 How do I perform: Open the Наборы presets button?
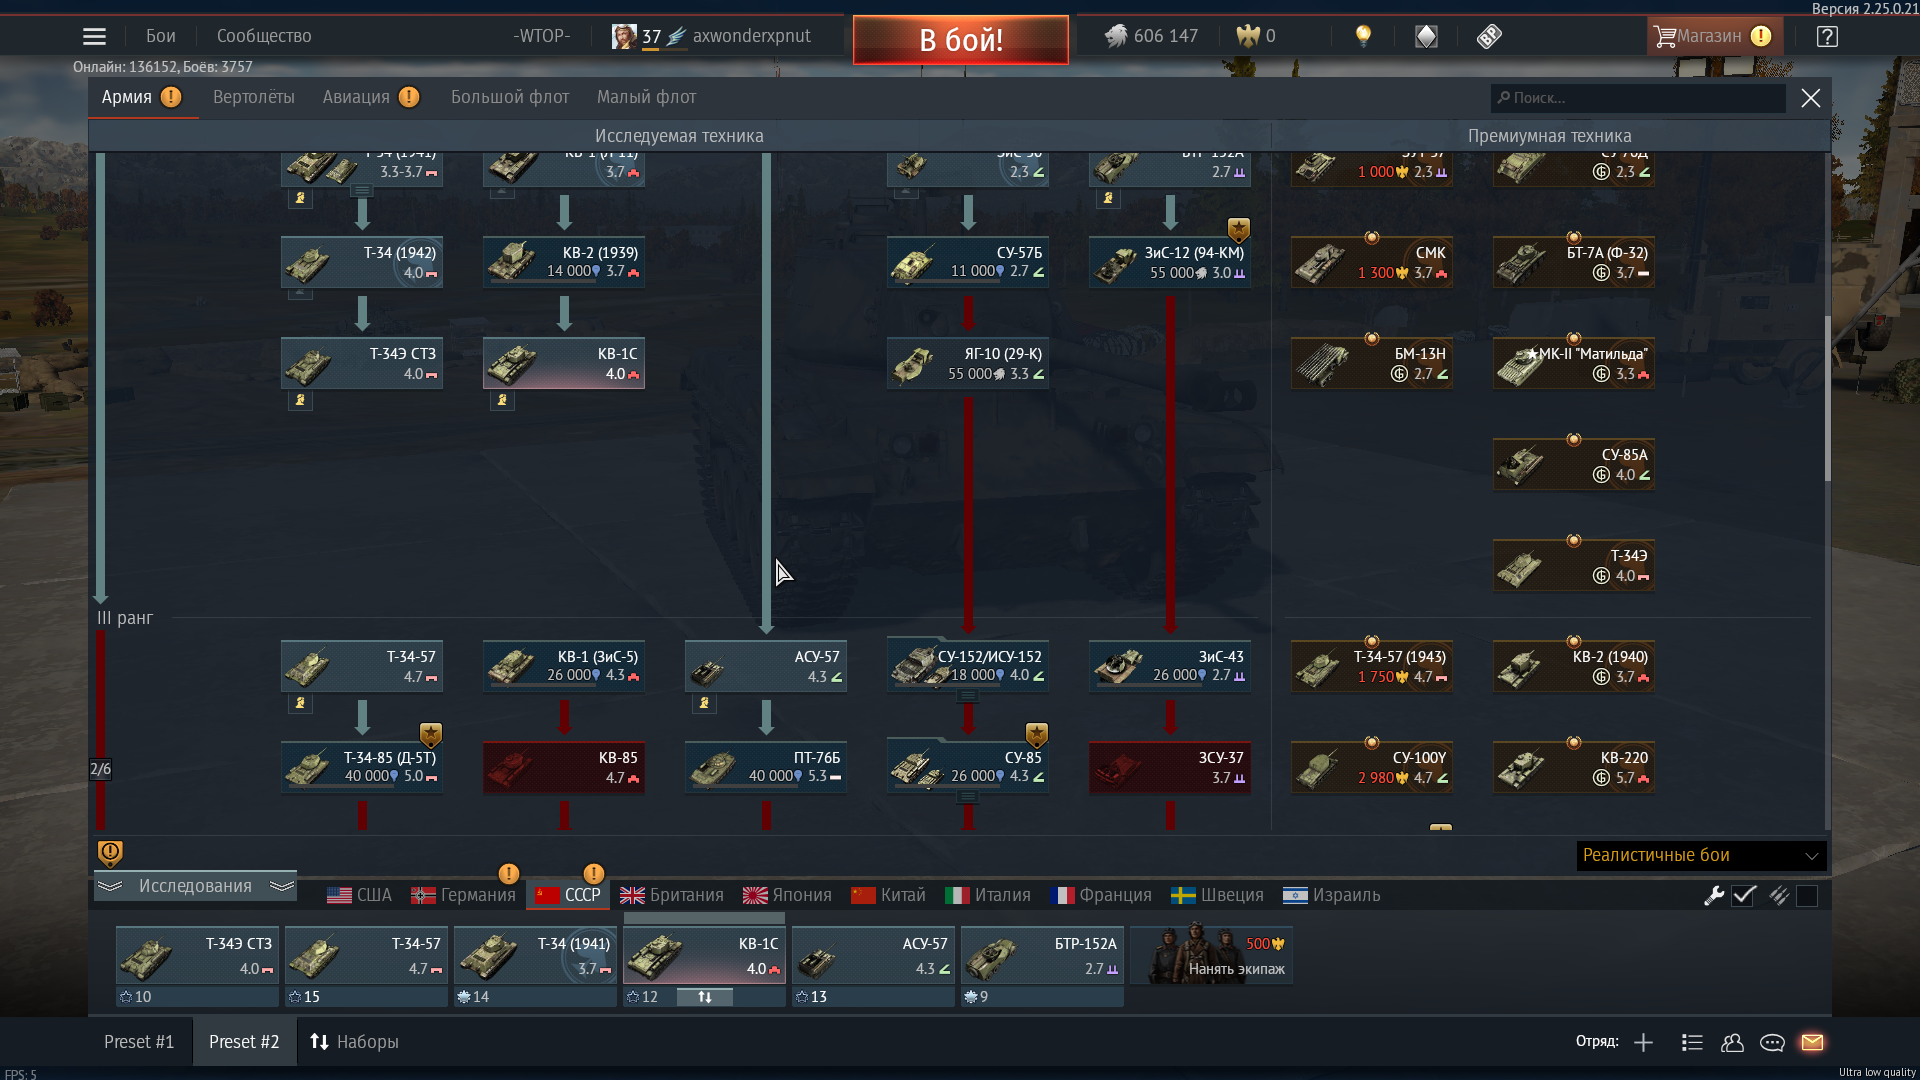click(354, 1042)
